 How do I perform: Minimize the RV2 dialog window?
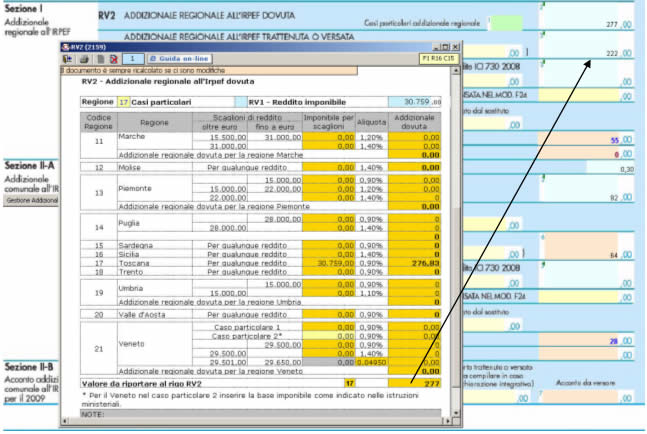click(x=434, y=46)
